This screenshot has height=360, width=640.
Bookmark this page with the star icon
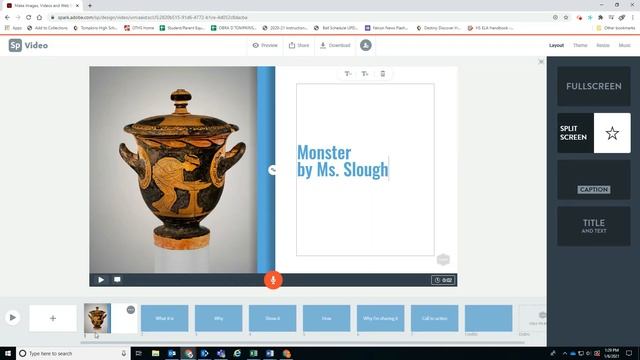(x=566, y=17)
